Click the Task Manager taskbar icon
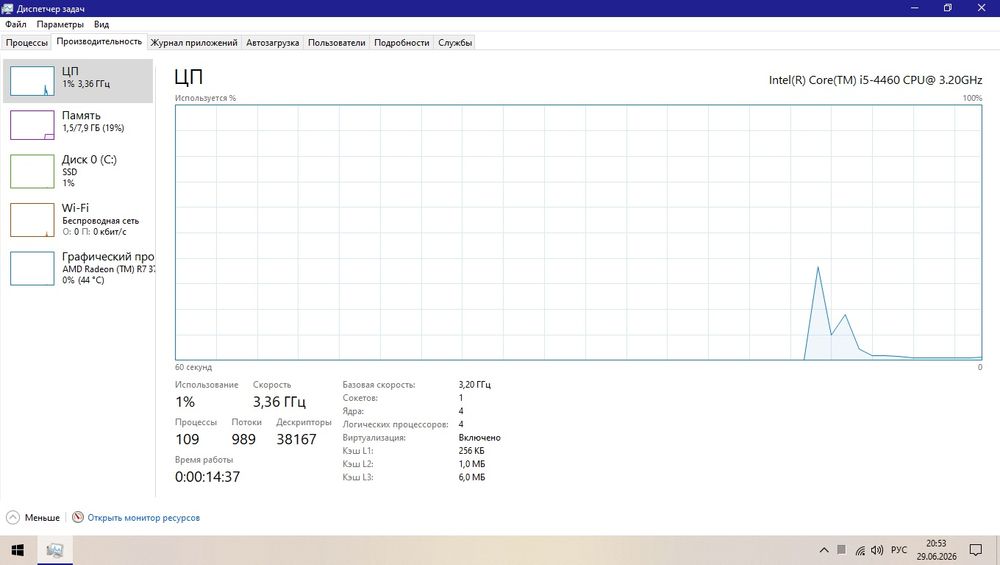This screenshot has height=565, width=1000. [x=55, y=550]
